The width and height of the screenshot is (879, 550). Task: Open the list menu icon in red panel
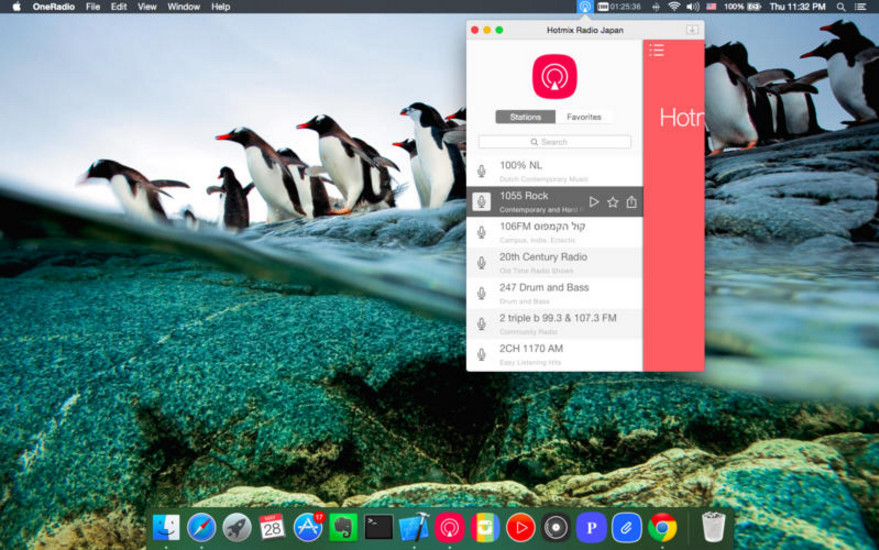[656, 50]
